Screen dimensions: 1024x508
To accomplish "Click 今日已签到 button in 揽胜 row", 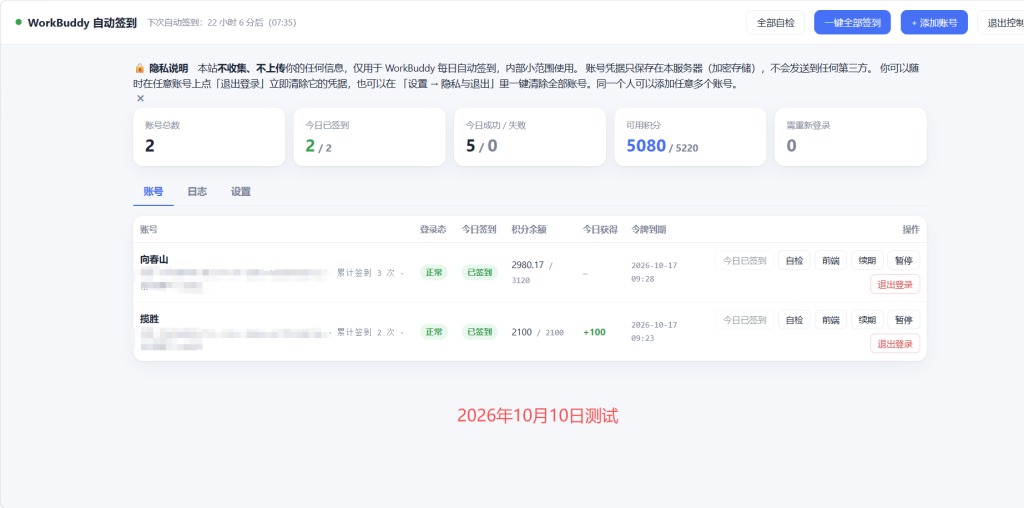I will [x=744, y=319].
